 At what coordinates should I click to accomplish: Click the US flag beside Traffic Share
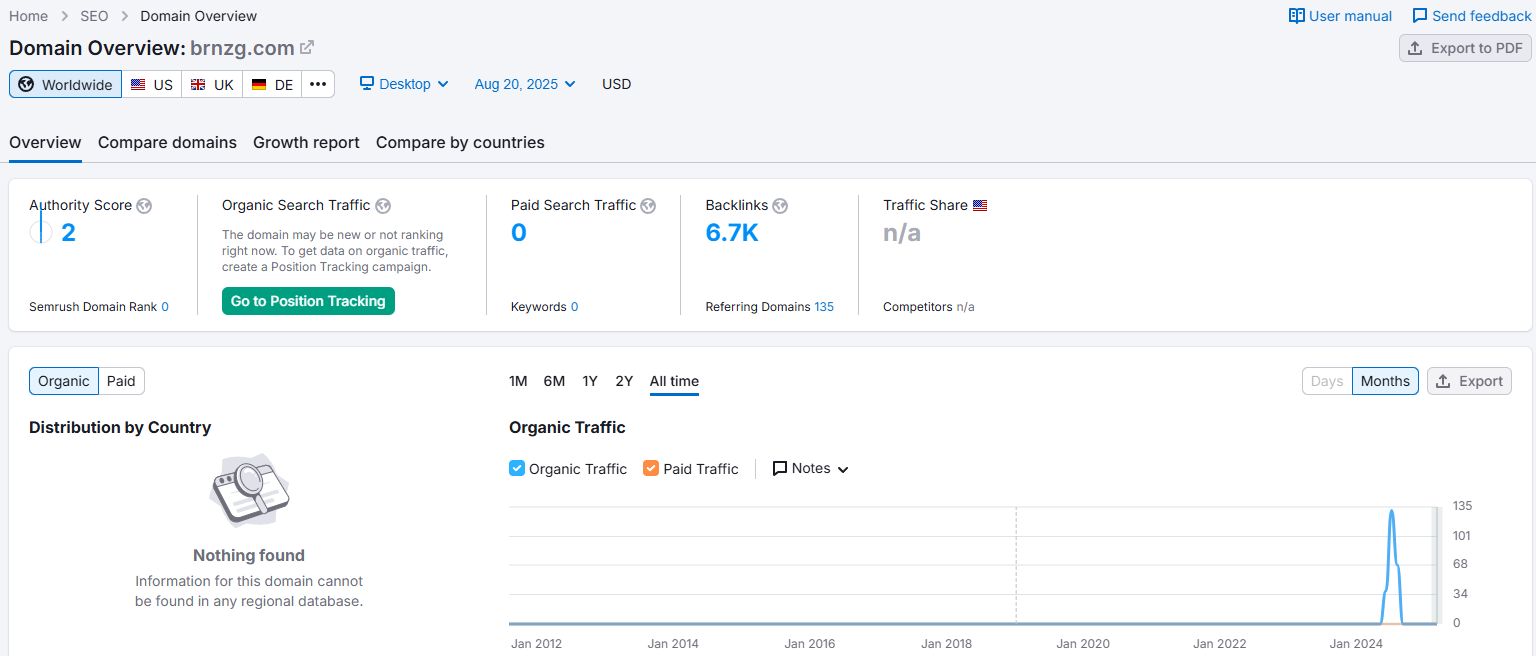click(x=980, y=205)
